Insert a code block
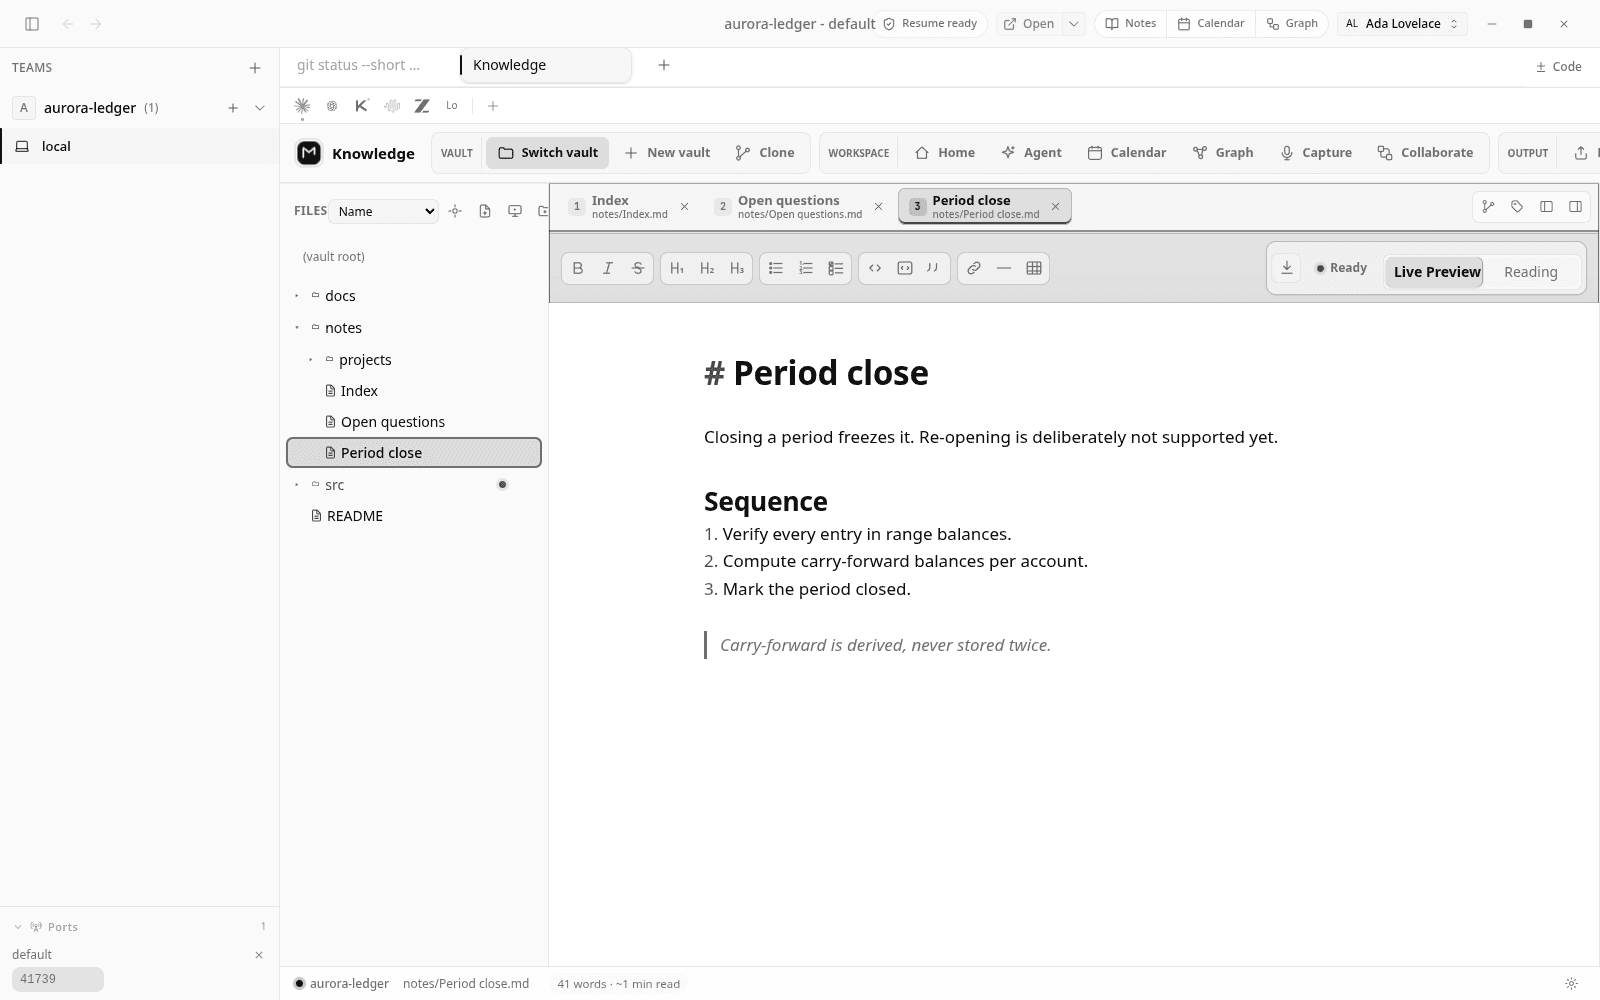Viewport: 1600px width, 1000px height. click(905, 268)
